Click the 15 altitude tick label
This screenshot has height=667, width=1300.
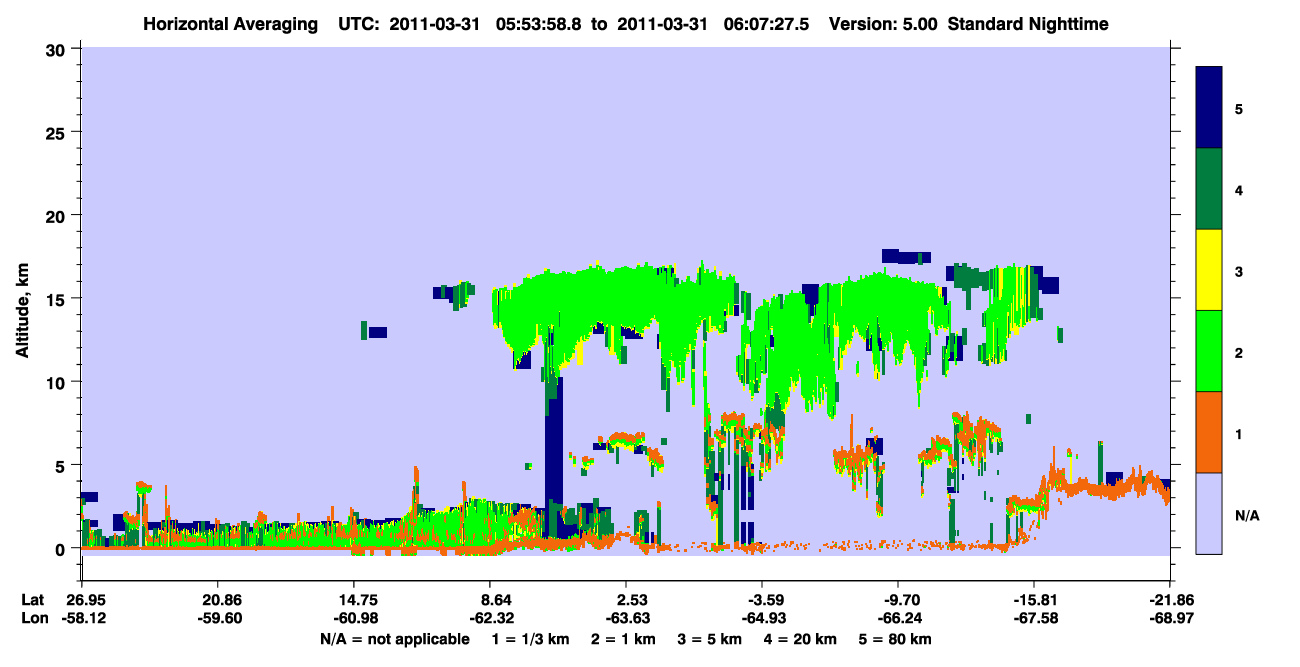[x=59, y=298]
